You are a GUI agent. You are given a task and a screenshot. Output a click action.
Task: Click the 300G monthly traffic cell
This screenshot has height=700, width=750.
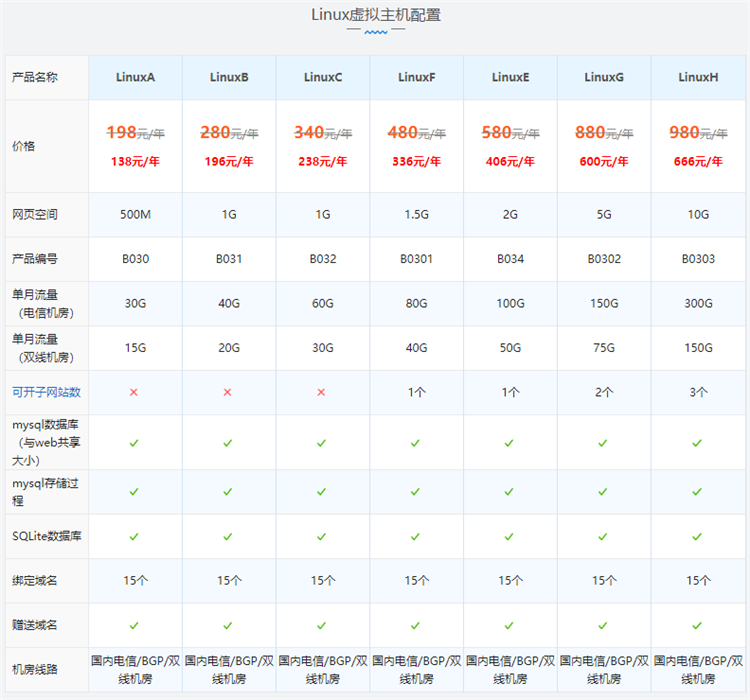698,304
